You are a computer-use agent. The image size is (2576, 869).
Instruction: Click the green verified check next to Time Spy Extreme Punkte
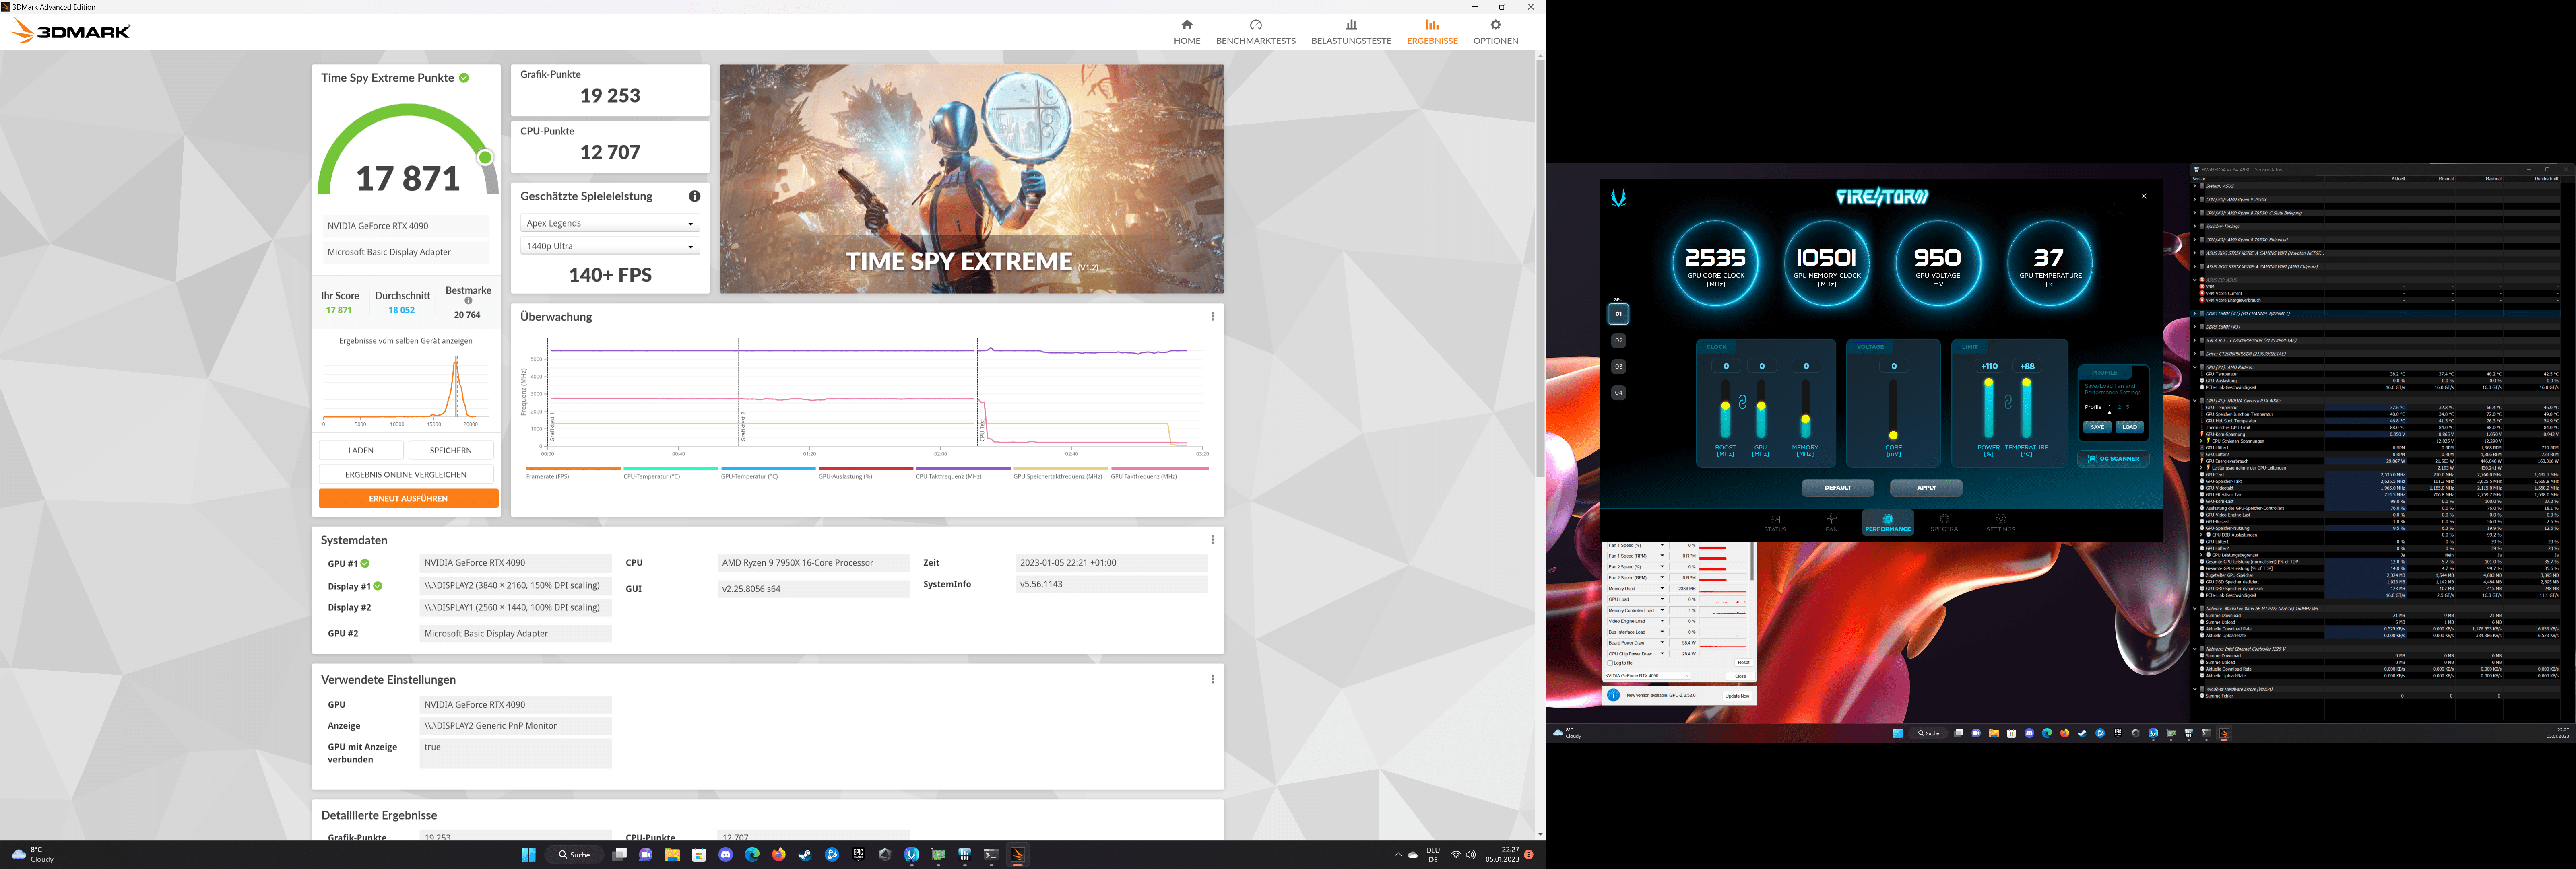(464, 78)
